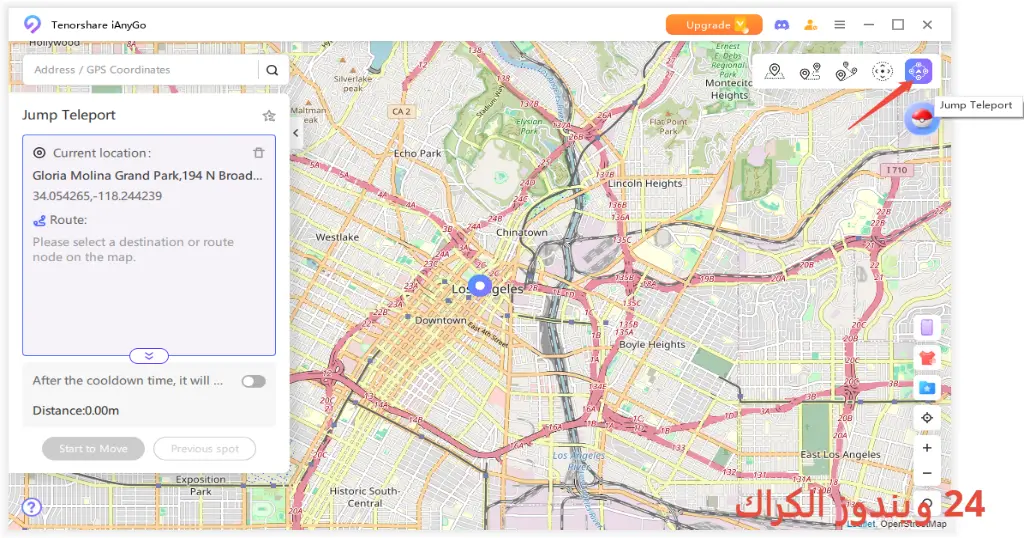Click the Route: label in the panel
This screenshot has width=1024, height=538.
[x=68, y=220]
